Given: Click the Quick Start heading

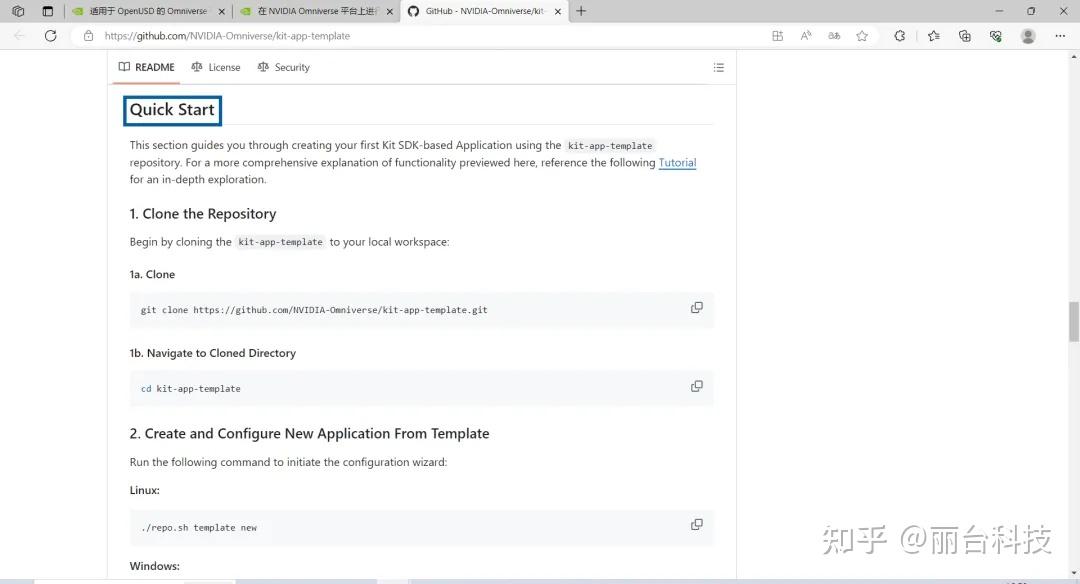Looking at the screenshot, I should coord(172,110).
